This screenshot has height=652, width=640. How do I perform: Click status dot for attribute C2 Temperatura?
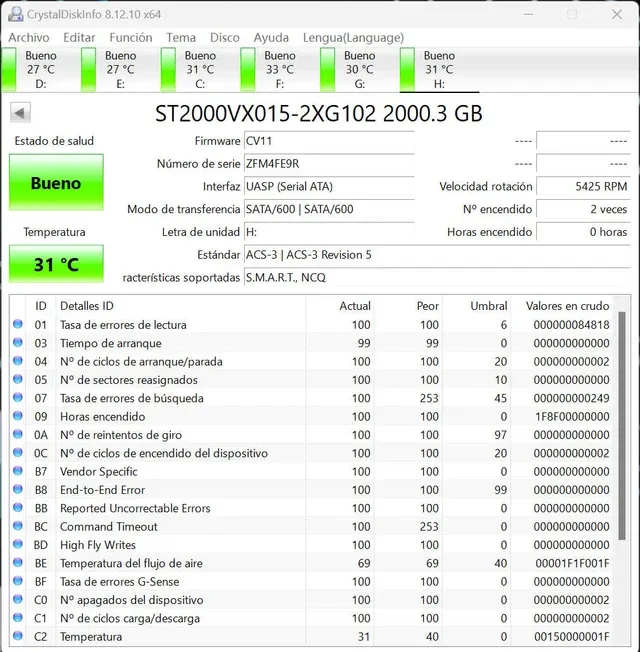[18, 636]
